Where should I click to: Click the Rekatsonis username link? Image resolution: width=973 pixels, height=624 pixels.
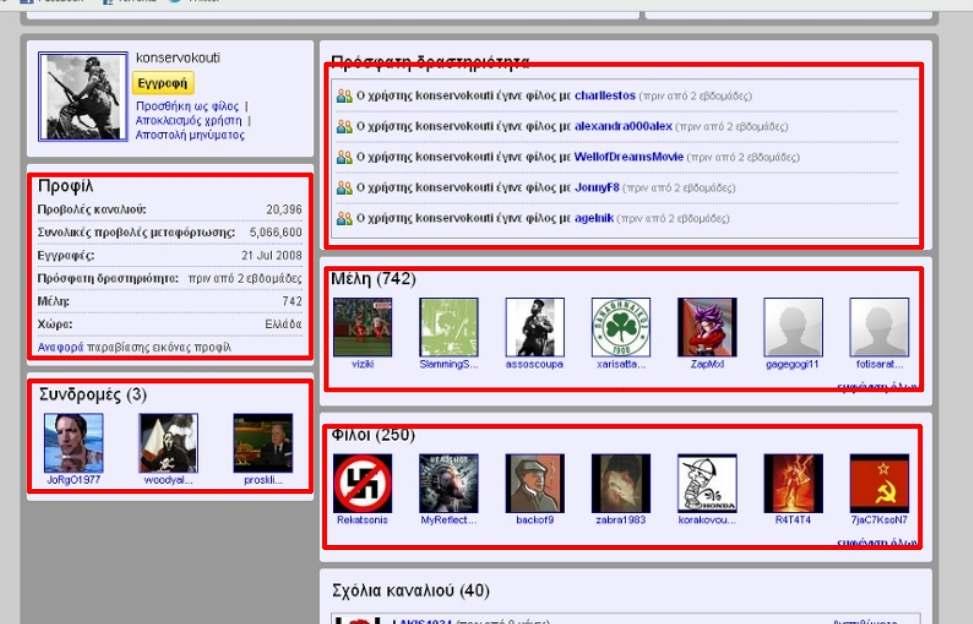362,520
